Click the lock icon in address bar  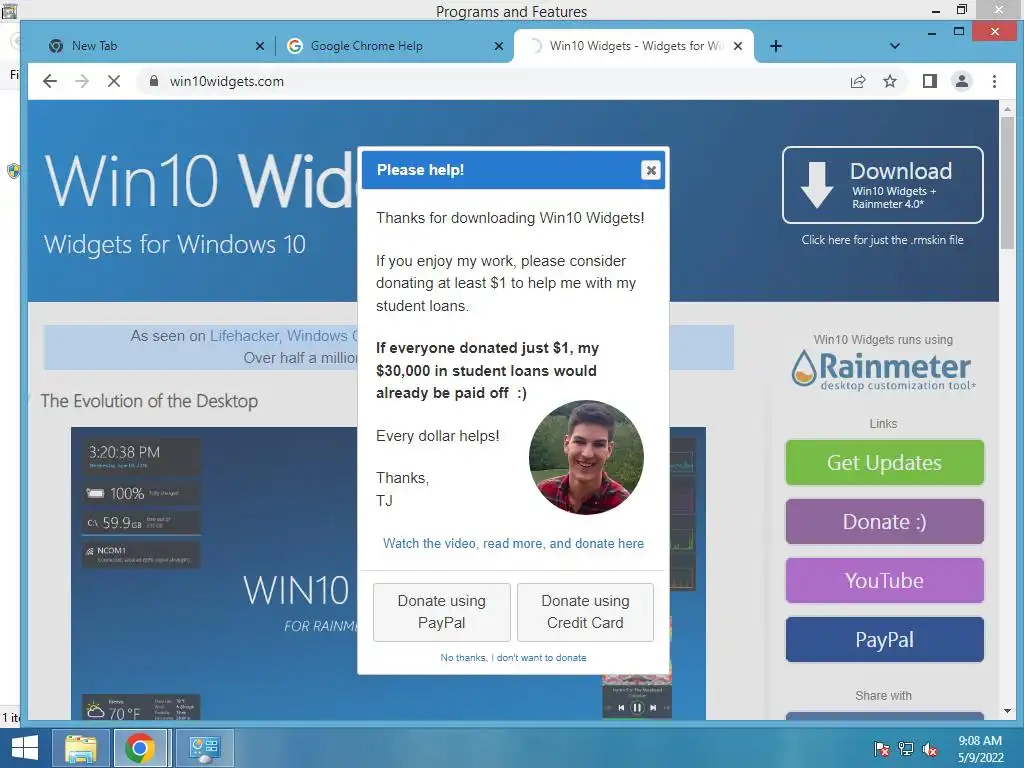(x=153, y=81)
